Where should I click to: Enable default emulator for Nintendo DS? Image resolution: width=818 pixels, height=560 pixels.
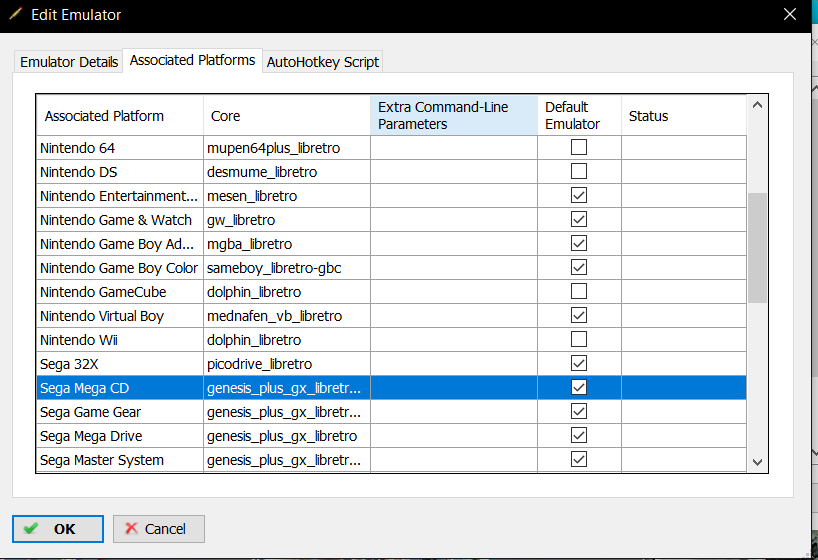579,171
